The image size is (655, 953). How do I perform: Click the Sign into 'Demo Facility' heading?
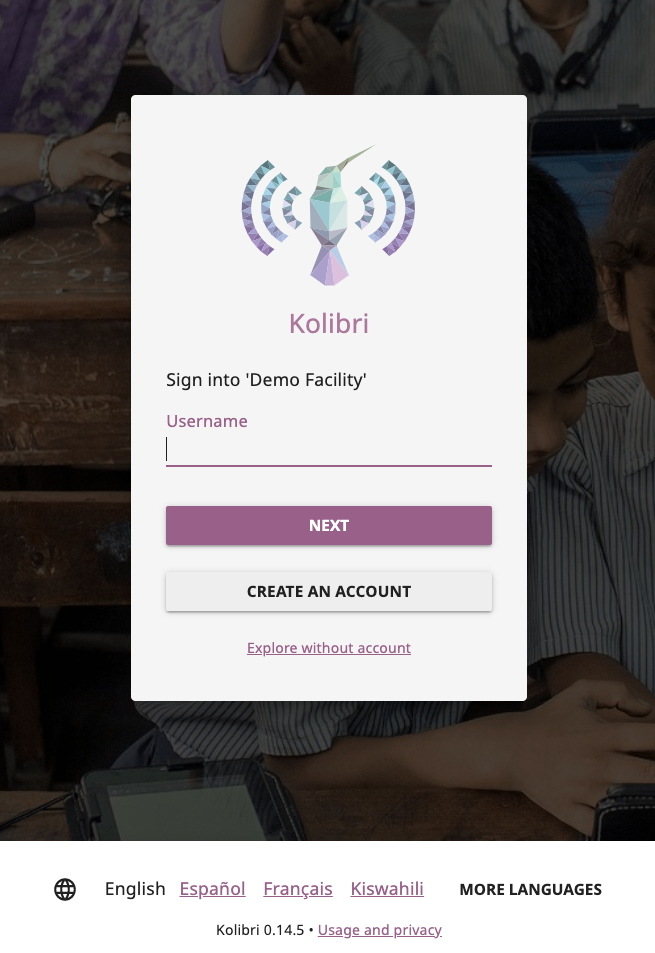point(266,380)
